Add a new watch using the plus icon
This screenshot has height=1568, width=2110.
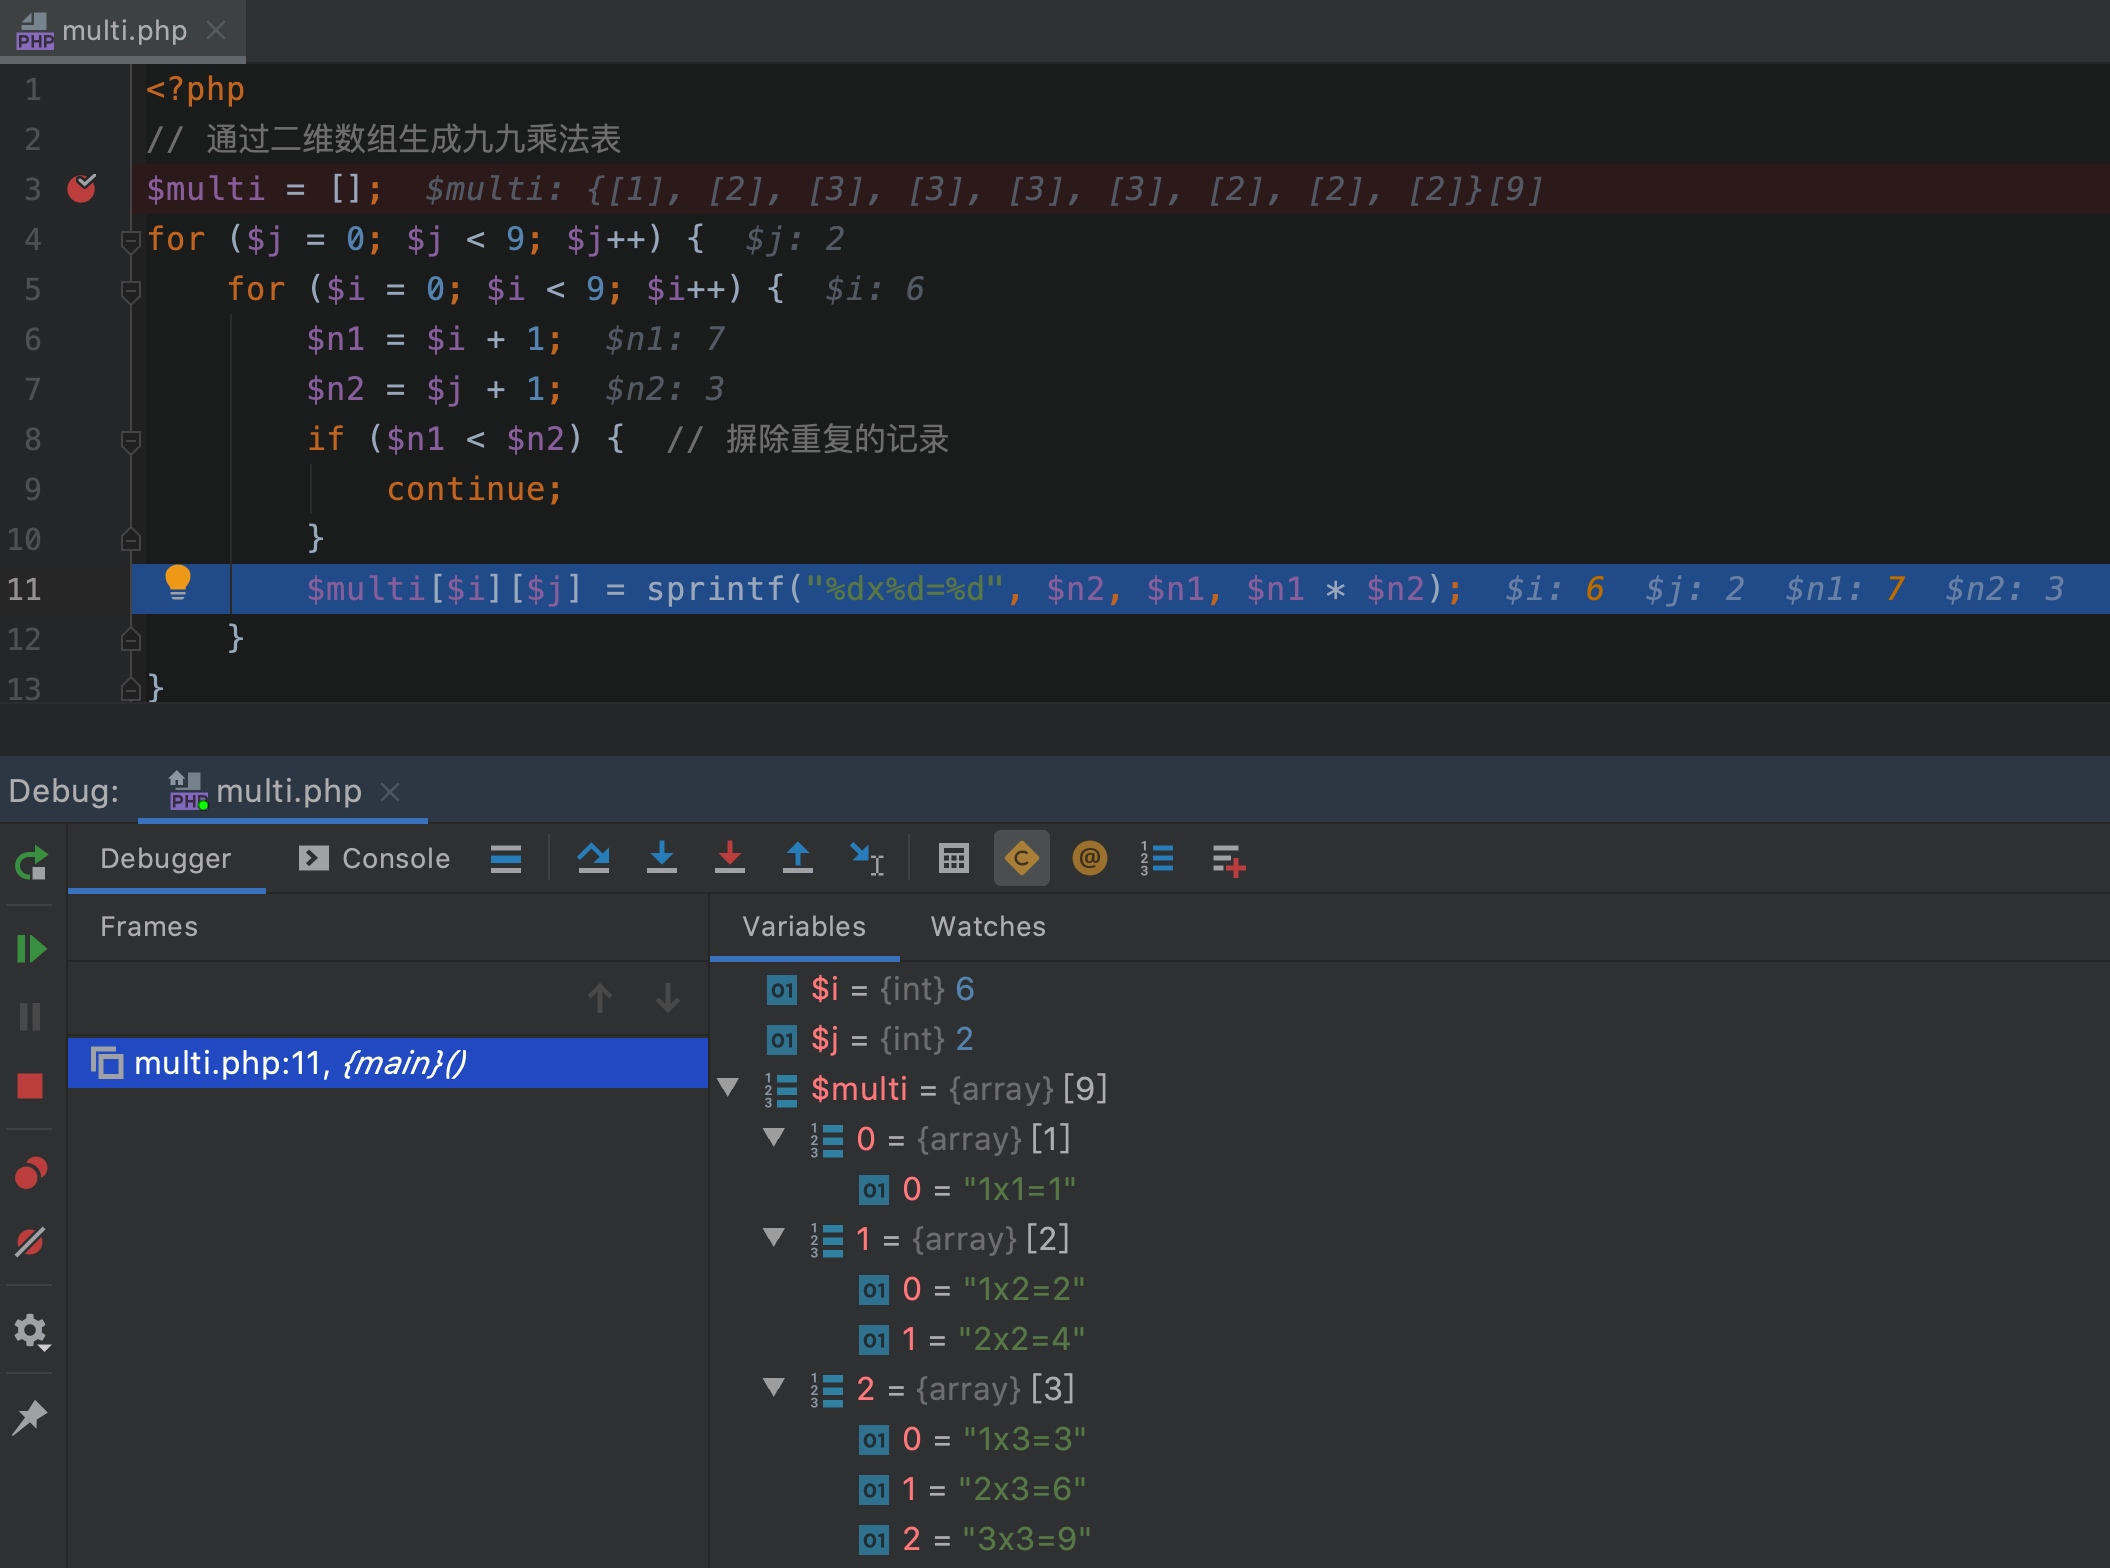(x=1228, y=860)
